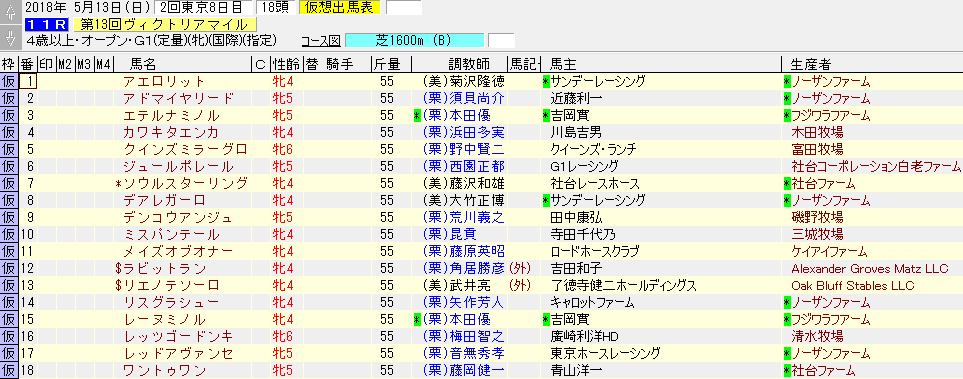Select horse レーヌミノル
Screen dimensions: 963x379
(x=164, y=319)
